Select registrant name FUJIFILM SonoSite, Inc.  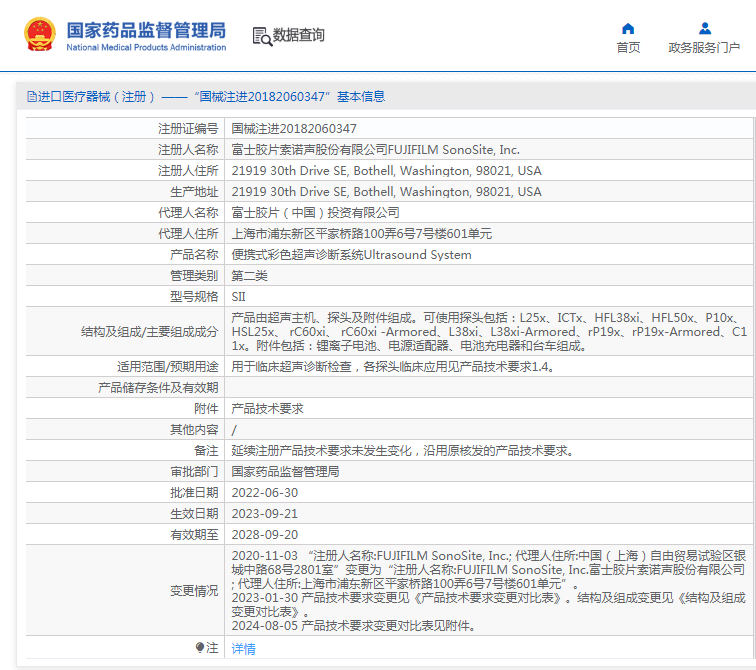376,150
